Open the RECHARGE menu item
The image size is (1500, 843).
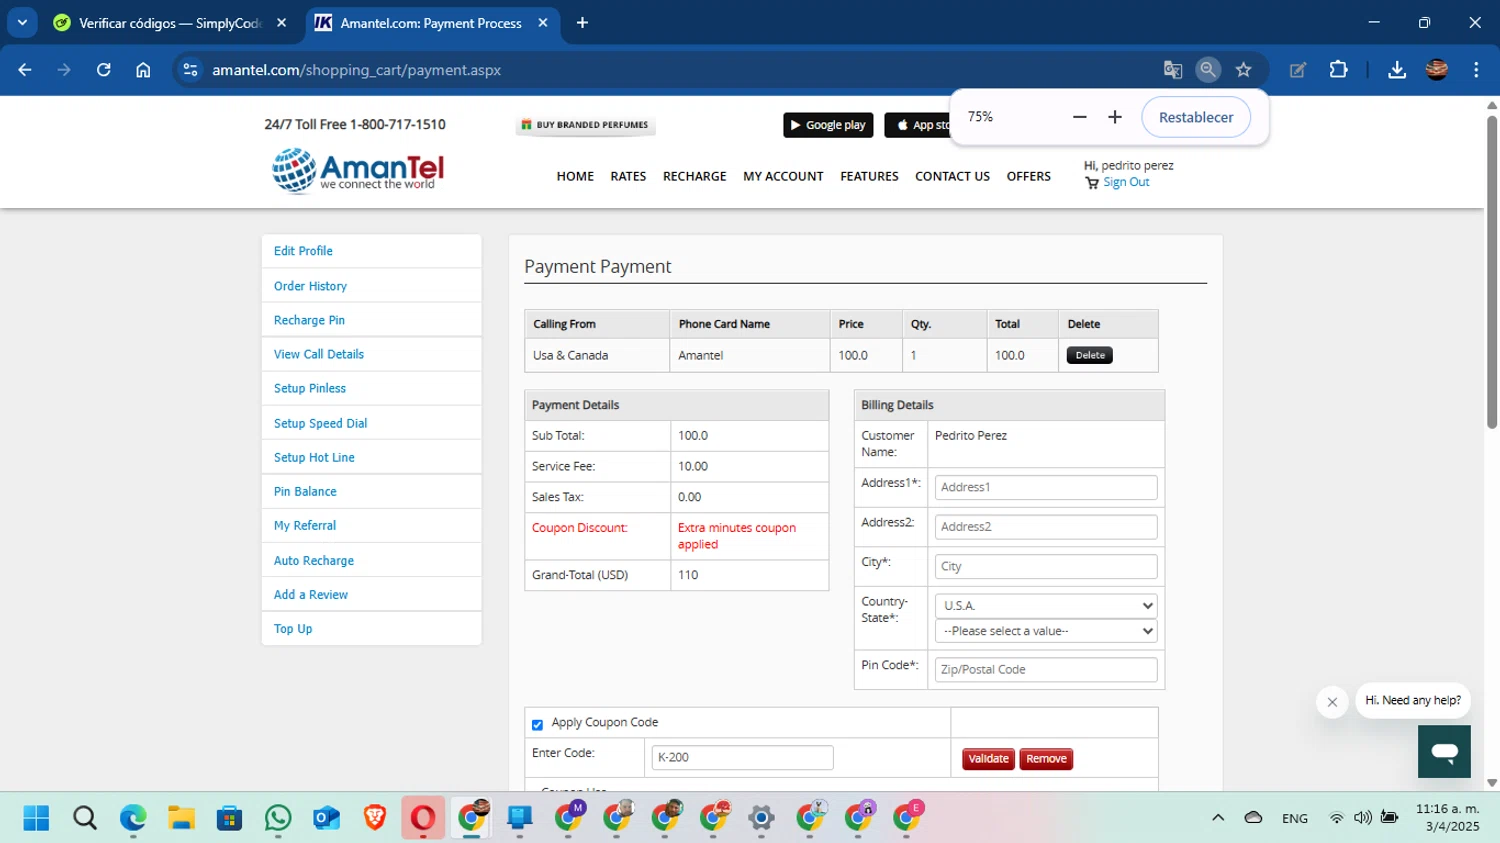point(694,176)
